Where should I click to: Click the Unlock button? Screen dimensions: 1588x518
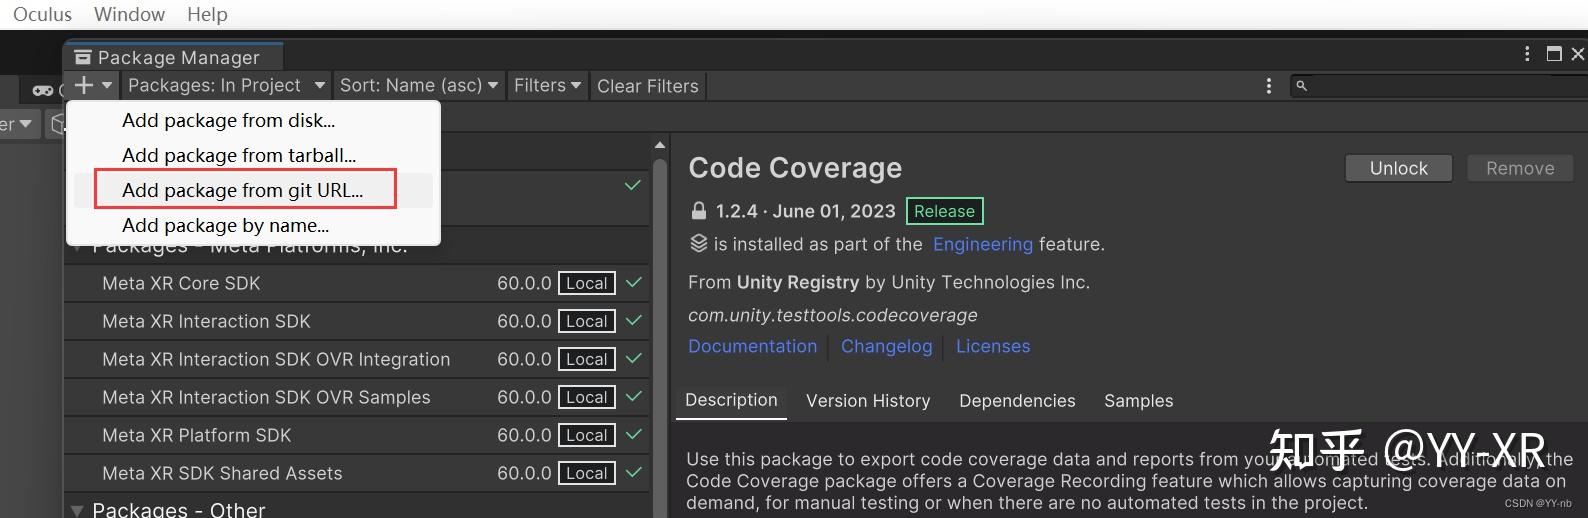click(x=1398, y=168)
